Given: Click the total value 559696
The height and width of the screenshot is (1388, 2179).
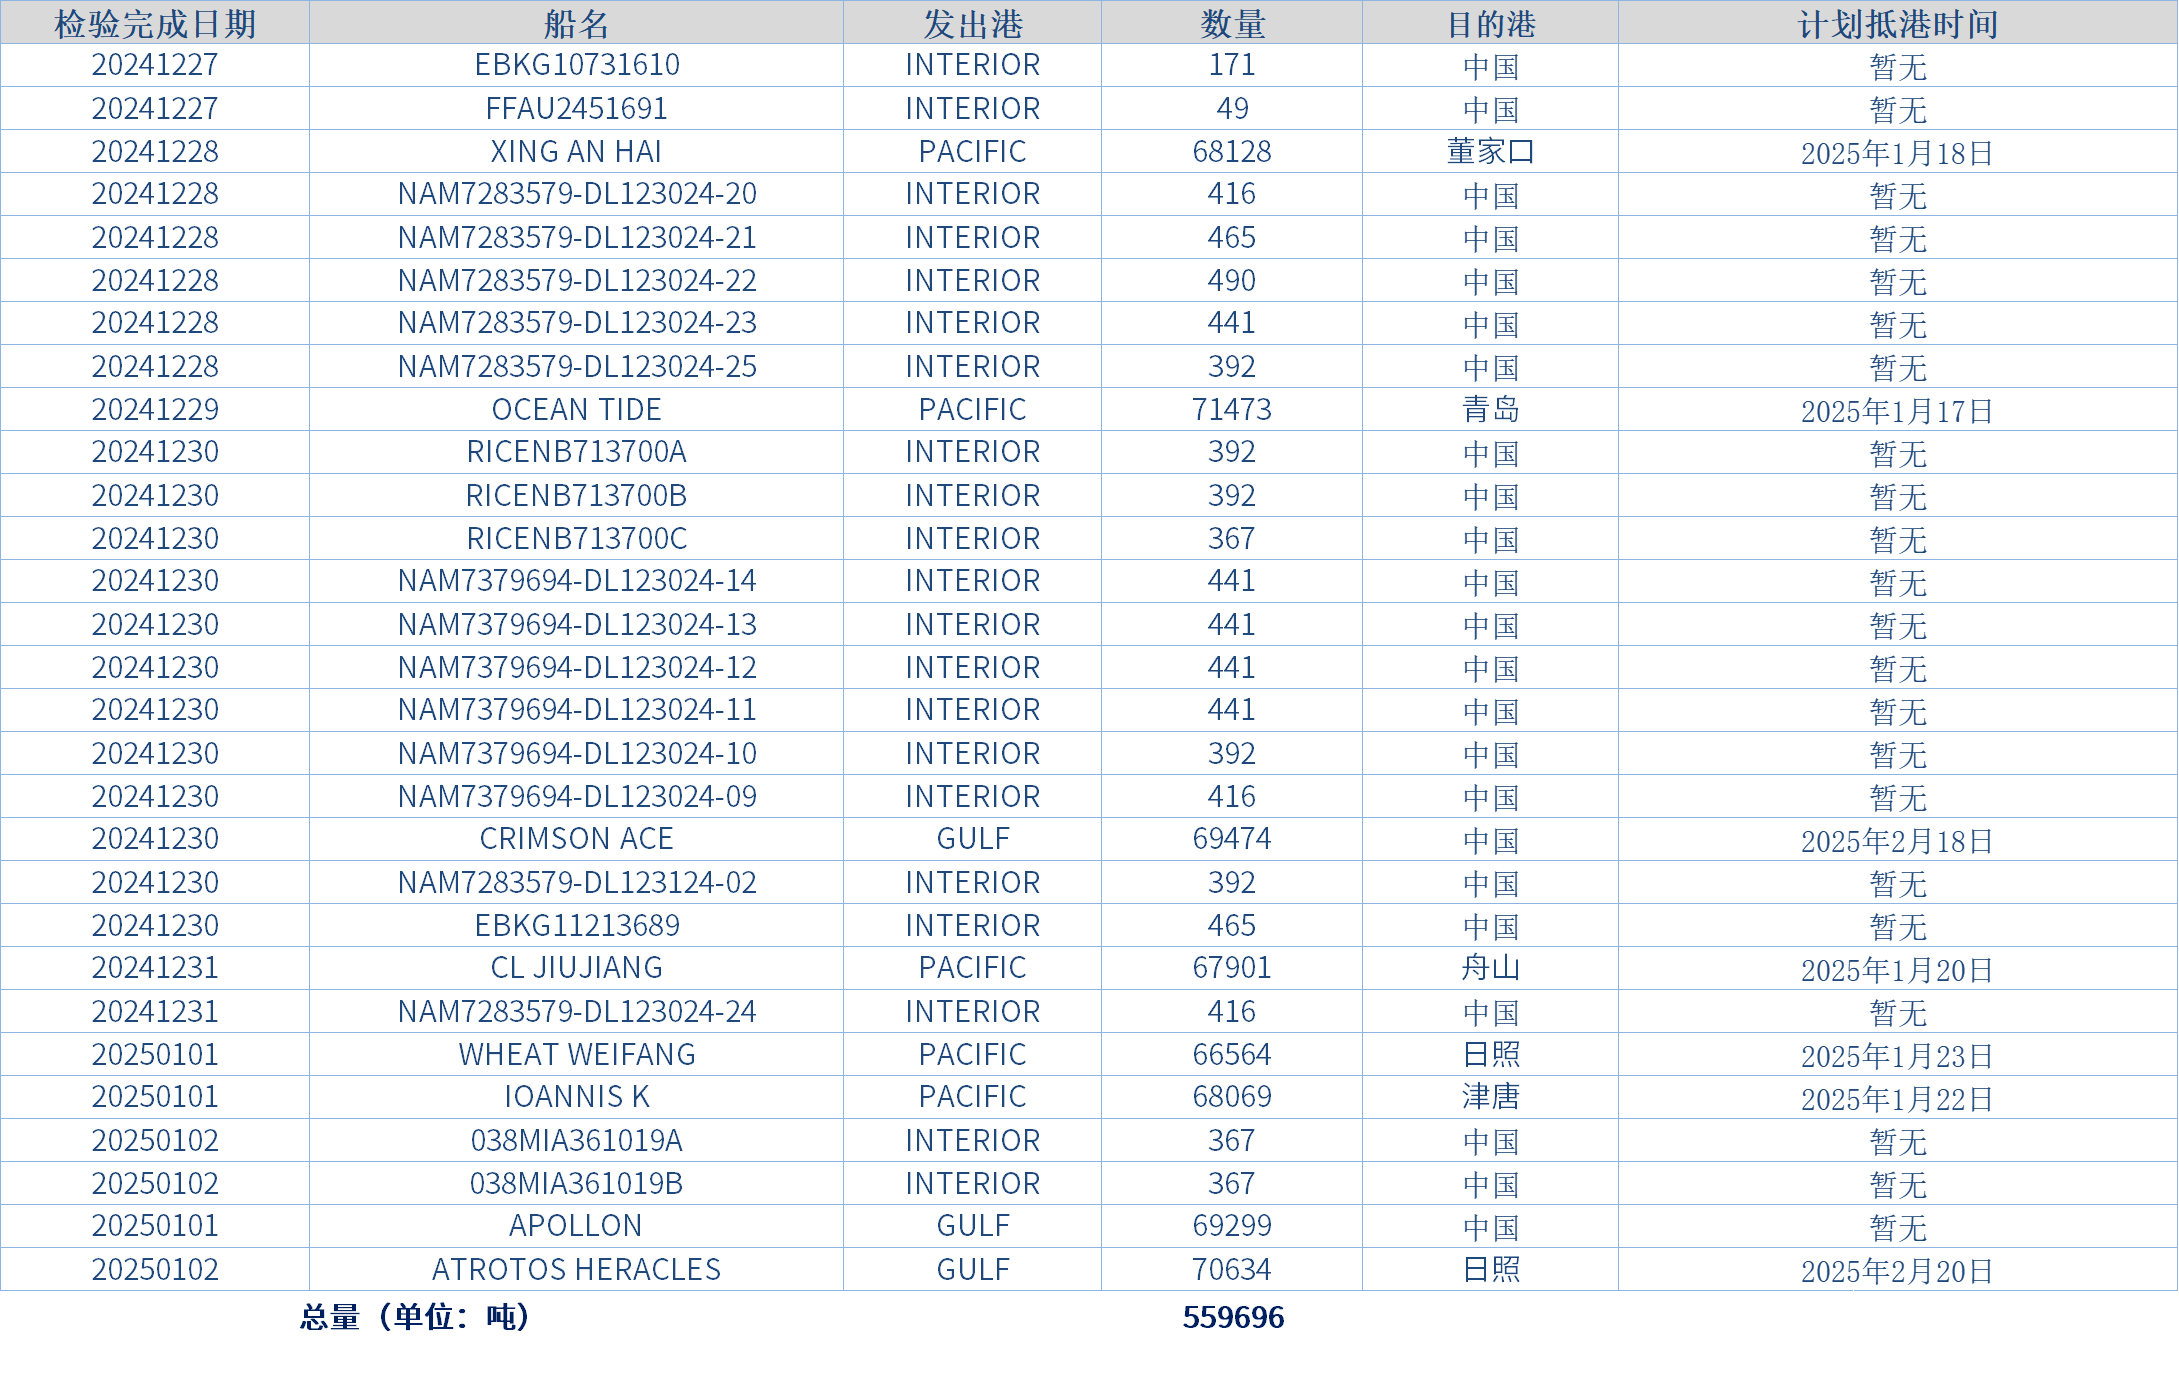Looking at the screenshot, I should coord(1233,1317).
